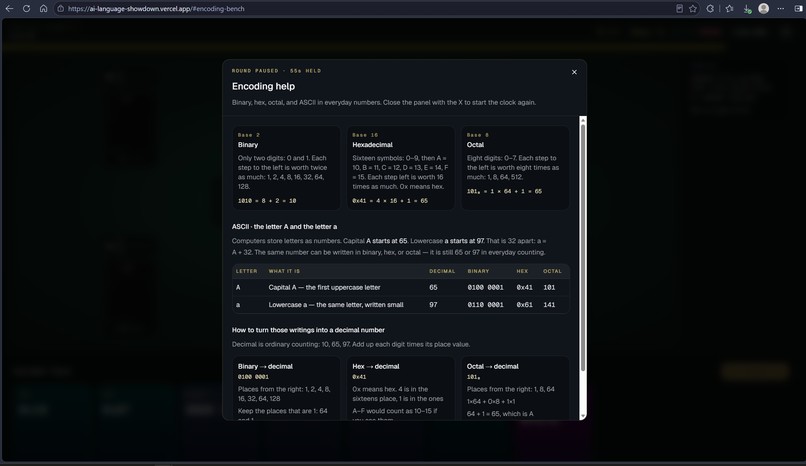Viewport: 806px width, 466px height.
Task: Click the 'Hex → decimal' card title
Action: click(x=375, y=366)
